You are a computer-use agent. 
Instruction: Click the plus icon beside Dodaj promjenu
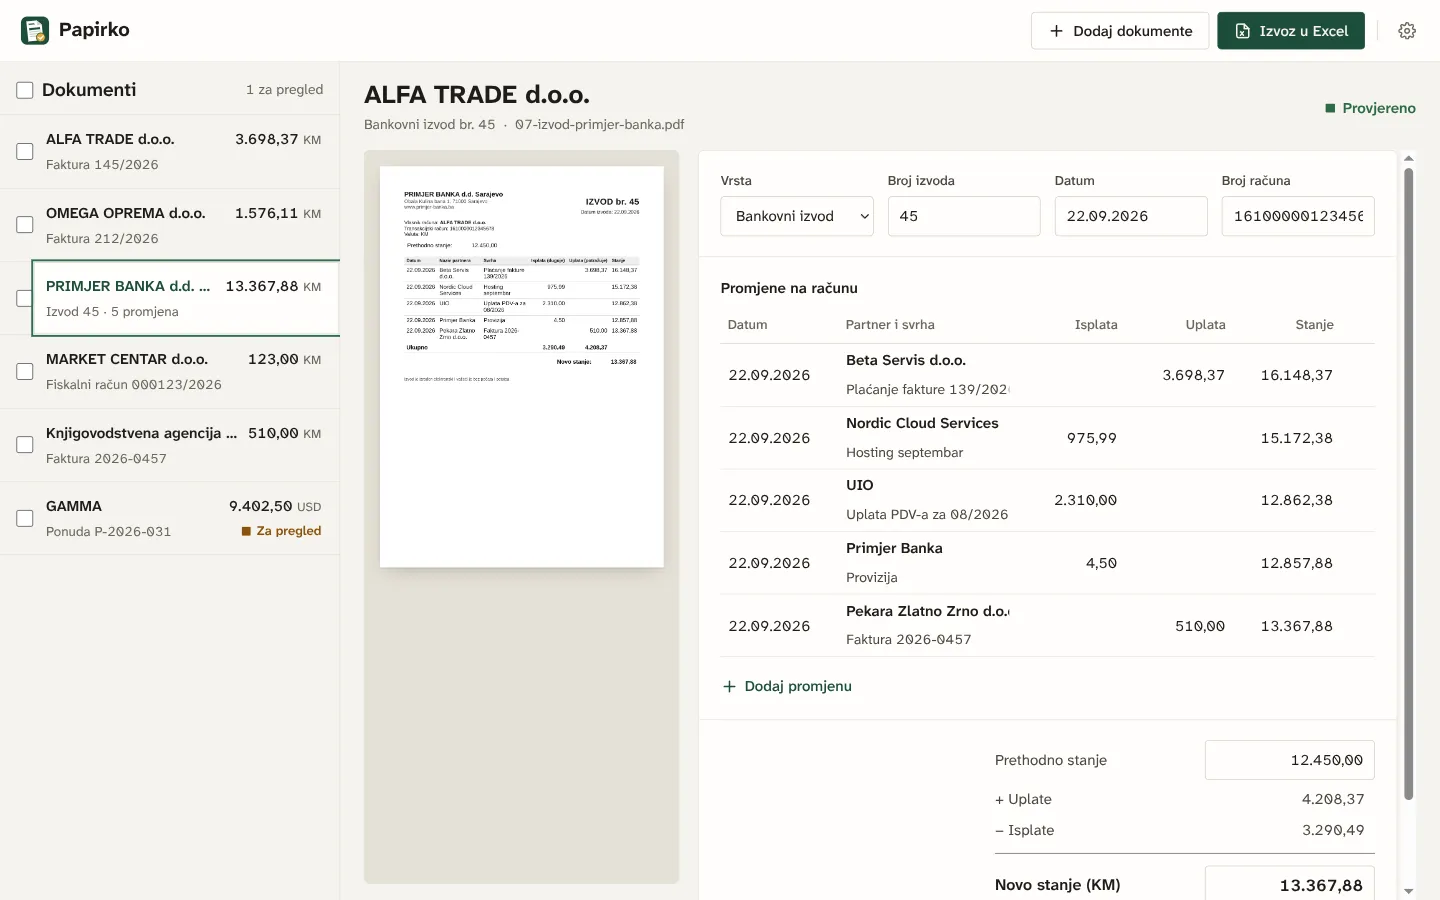729,686
